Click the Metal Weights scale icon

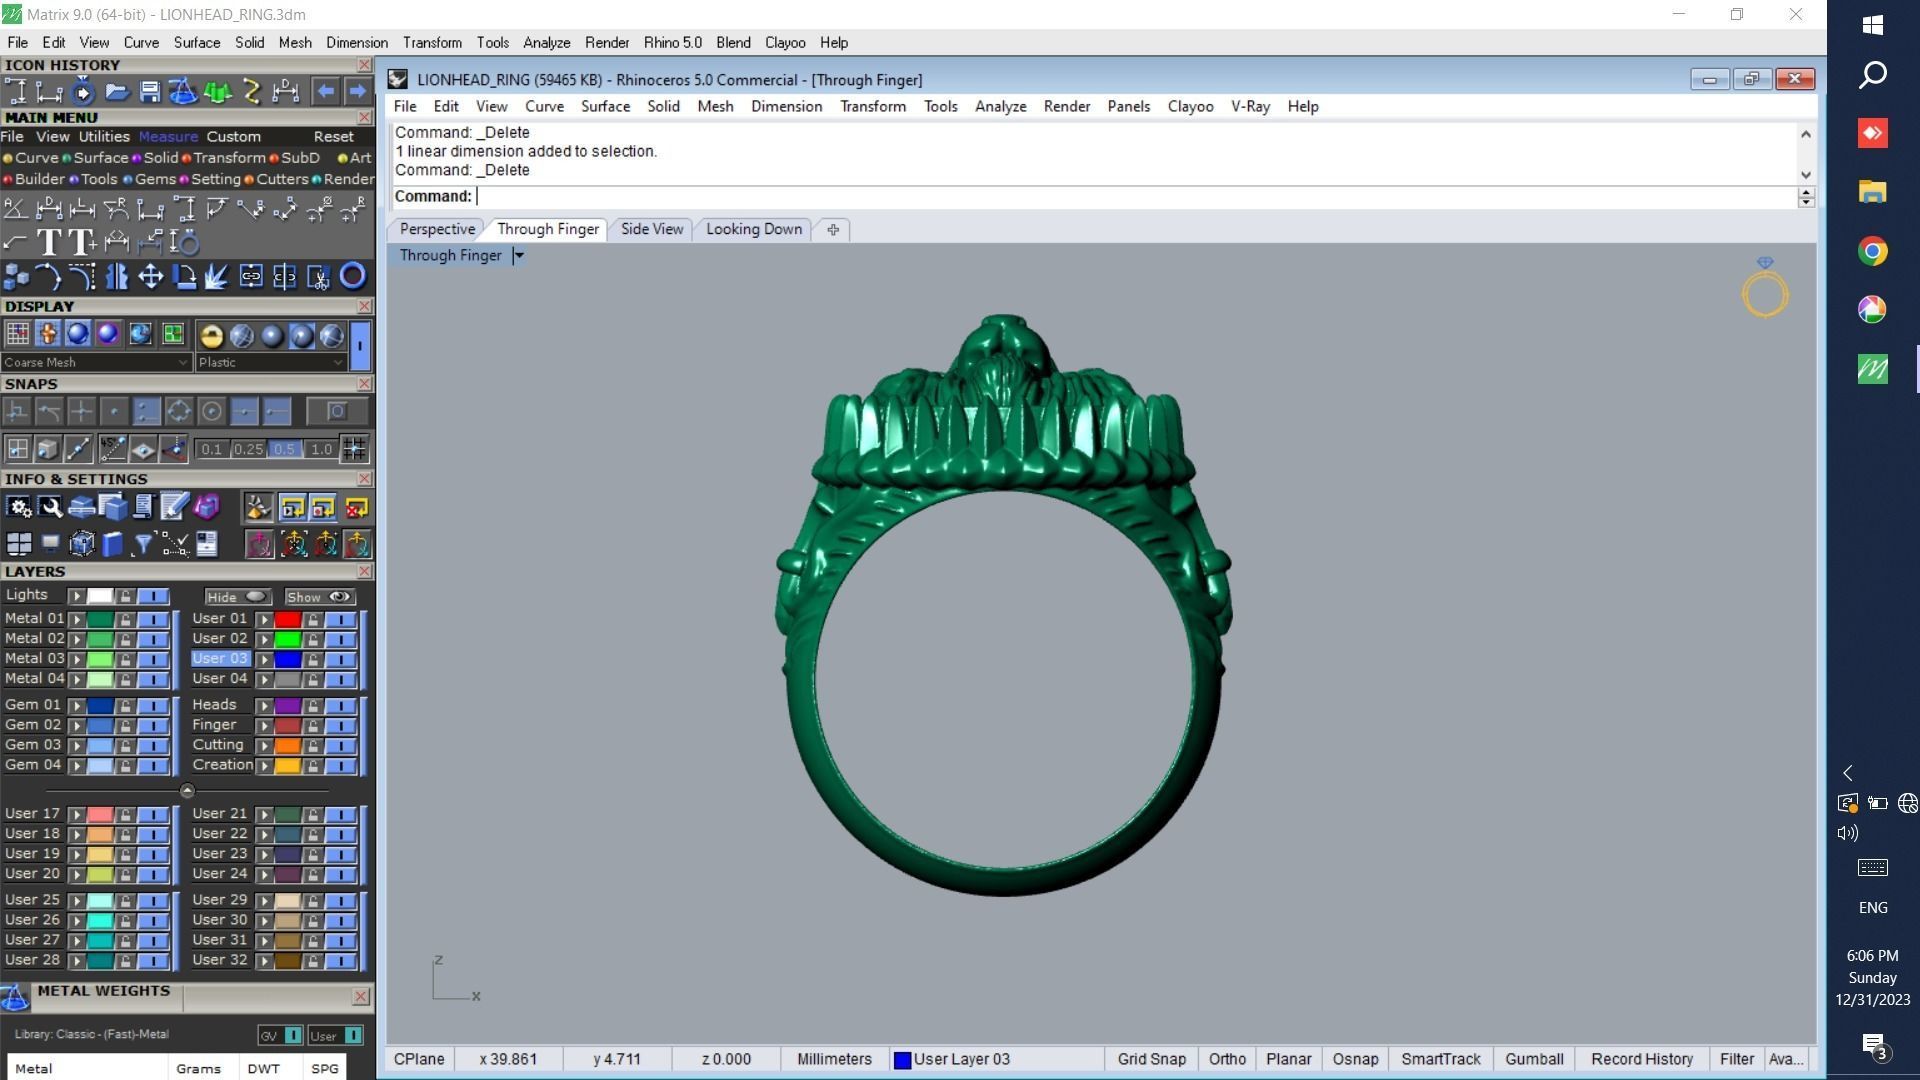pyautogui.click(x=15, y=996)
